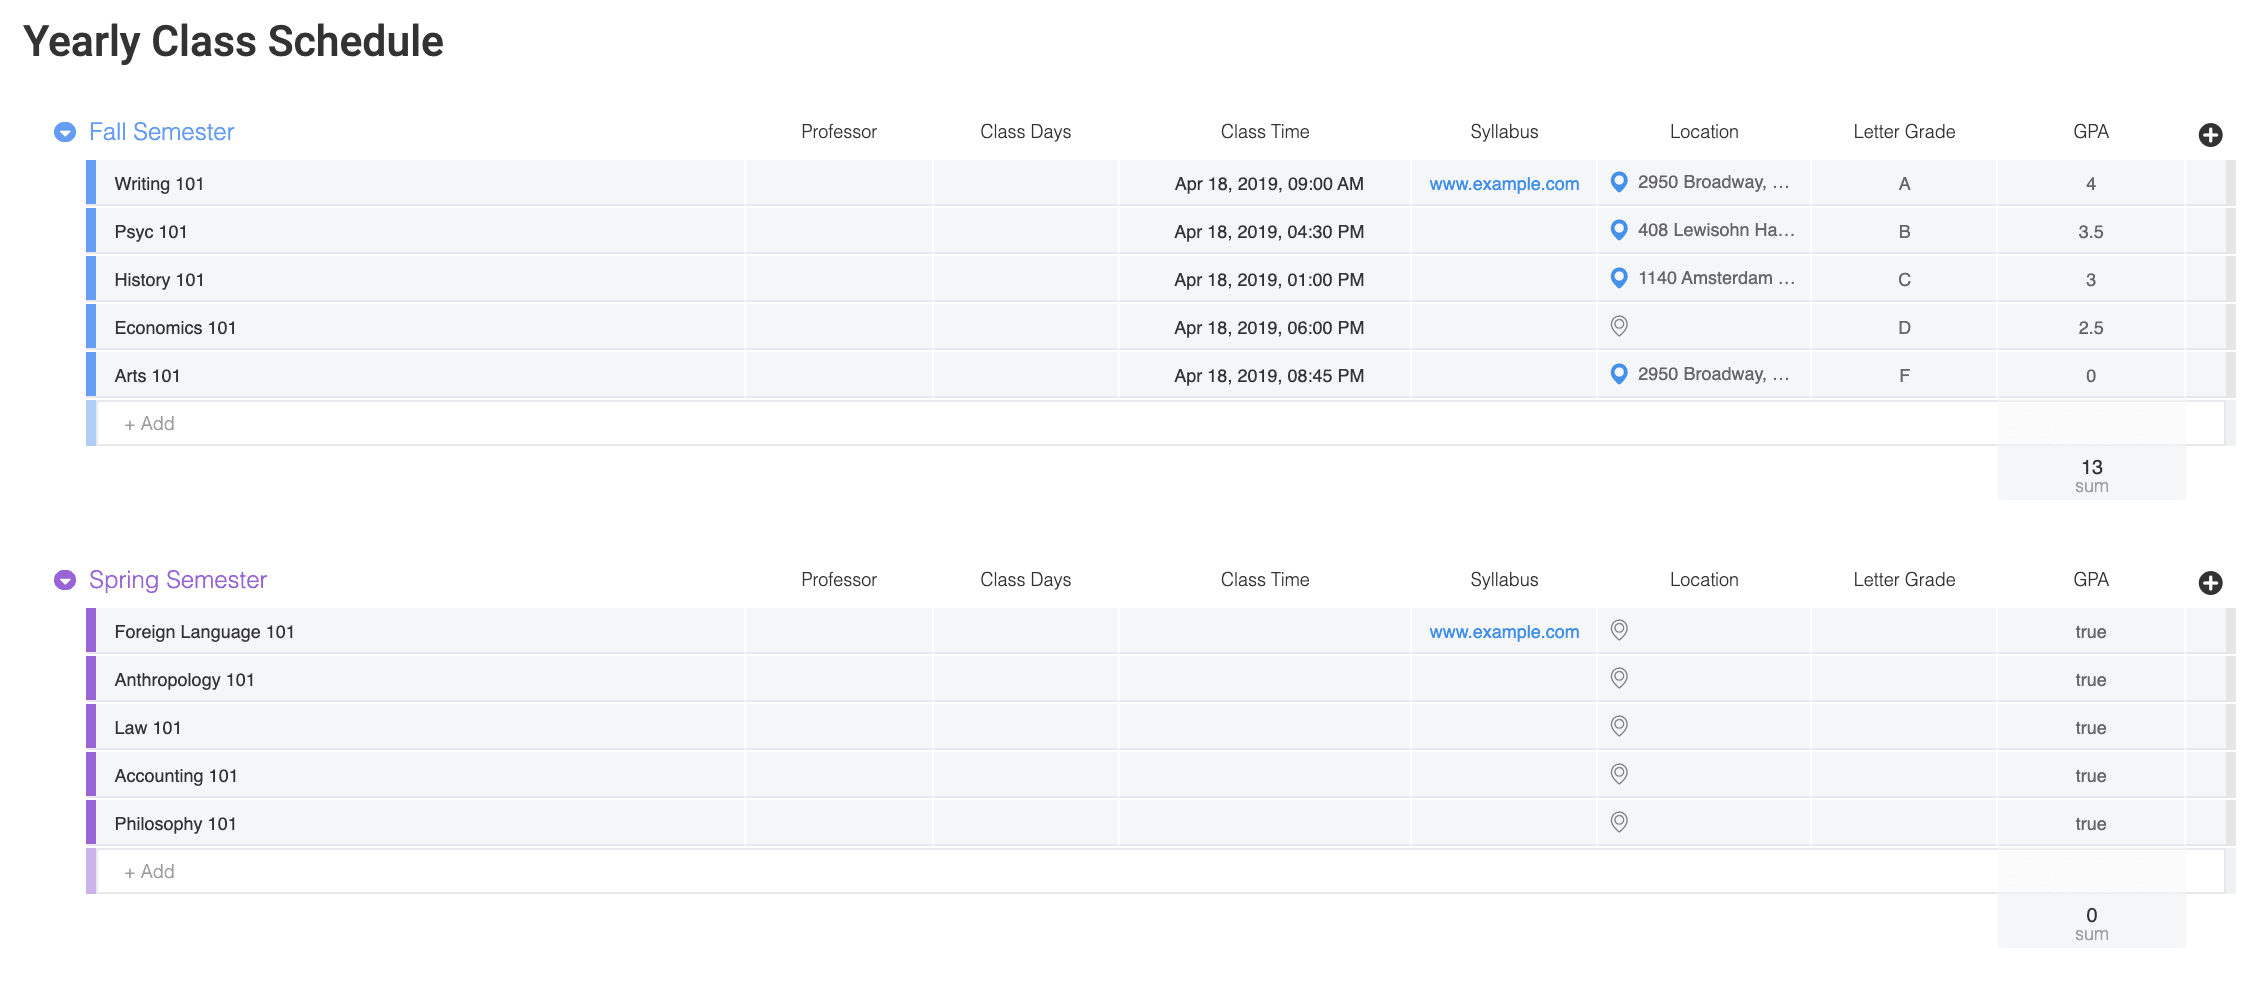2268x986 pixels.
Task: Click letter grade B for Psyc 101
Action: (x=1904, y=232)
